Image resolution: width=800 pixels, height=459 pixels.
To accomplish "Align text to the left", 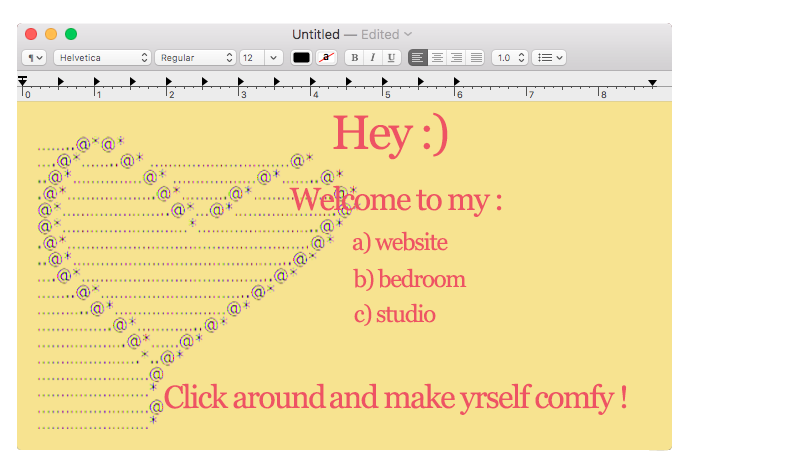I will click(418, 58).
